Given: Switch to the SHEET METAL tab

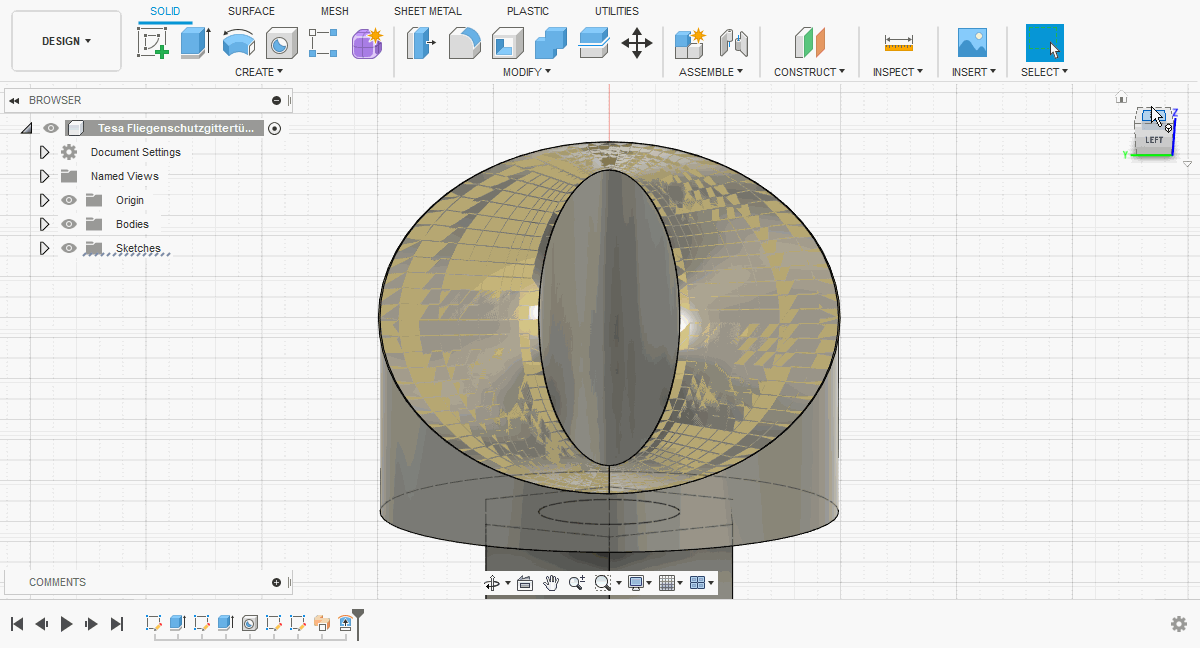Looking at the screenshot, I should tap(428, 11).
